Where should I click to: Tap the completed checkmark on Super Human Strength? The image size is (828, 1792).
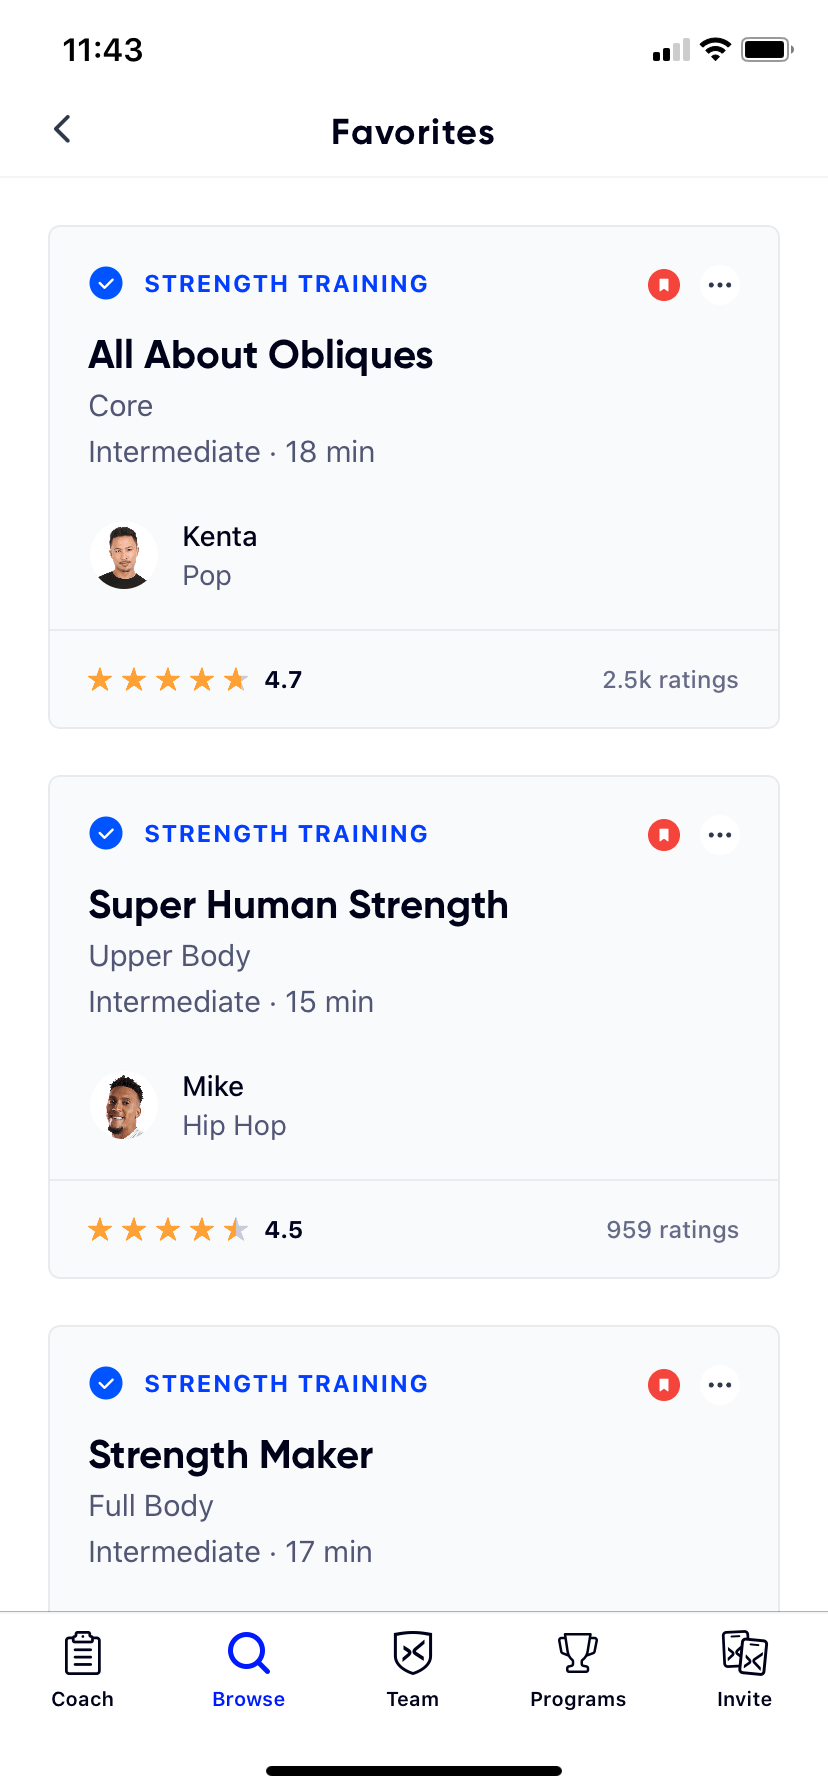coord(106,833)
